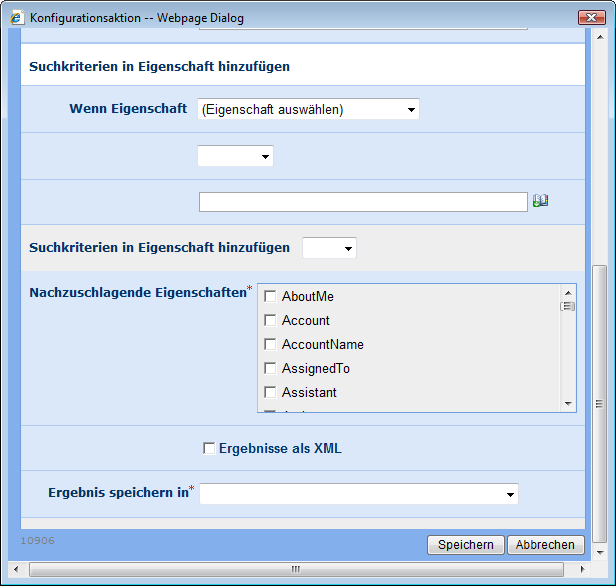Check the Assistant property checkbox

coord(270,393)
